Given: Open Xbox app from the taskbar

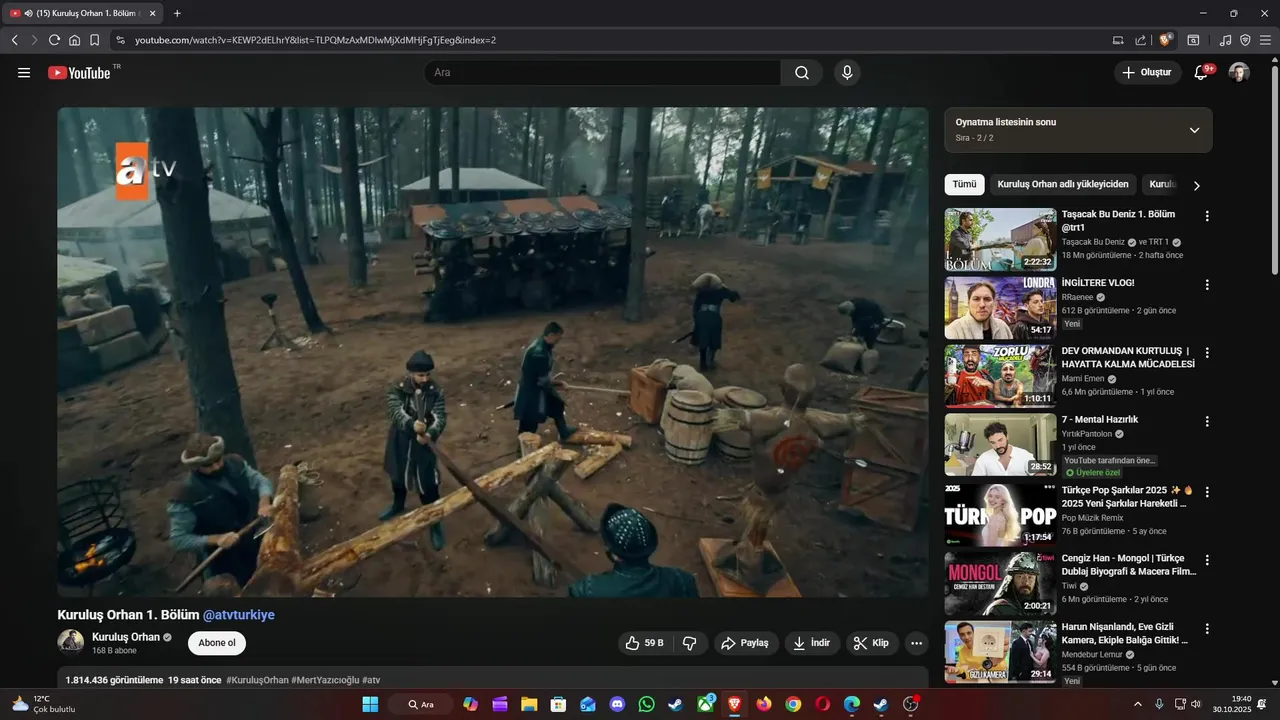Looking at the screenshot, I should pyautogui.click(x=705, y=704).
